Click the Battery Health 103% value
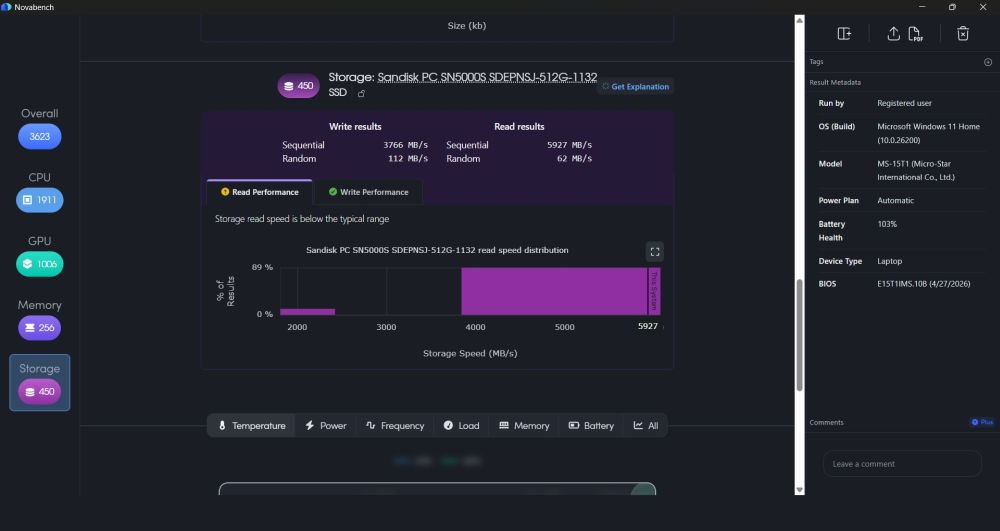This screenshot has width=1000, height=531. tap(887, 224)
